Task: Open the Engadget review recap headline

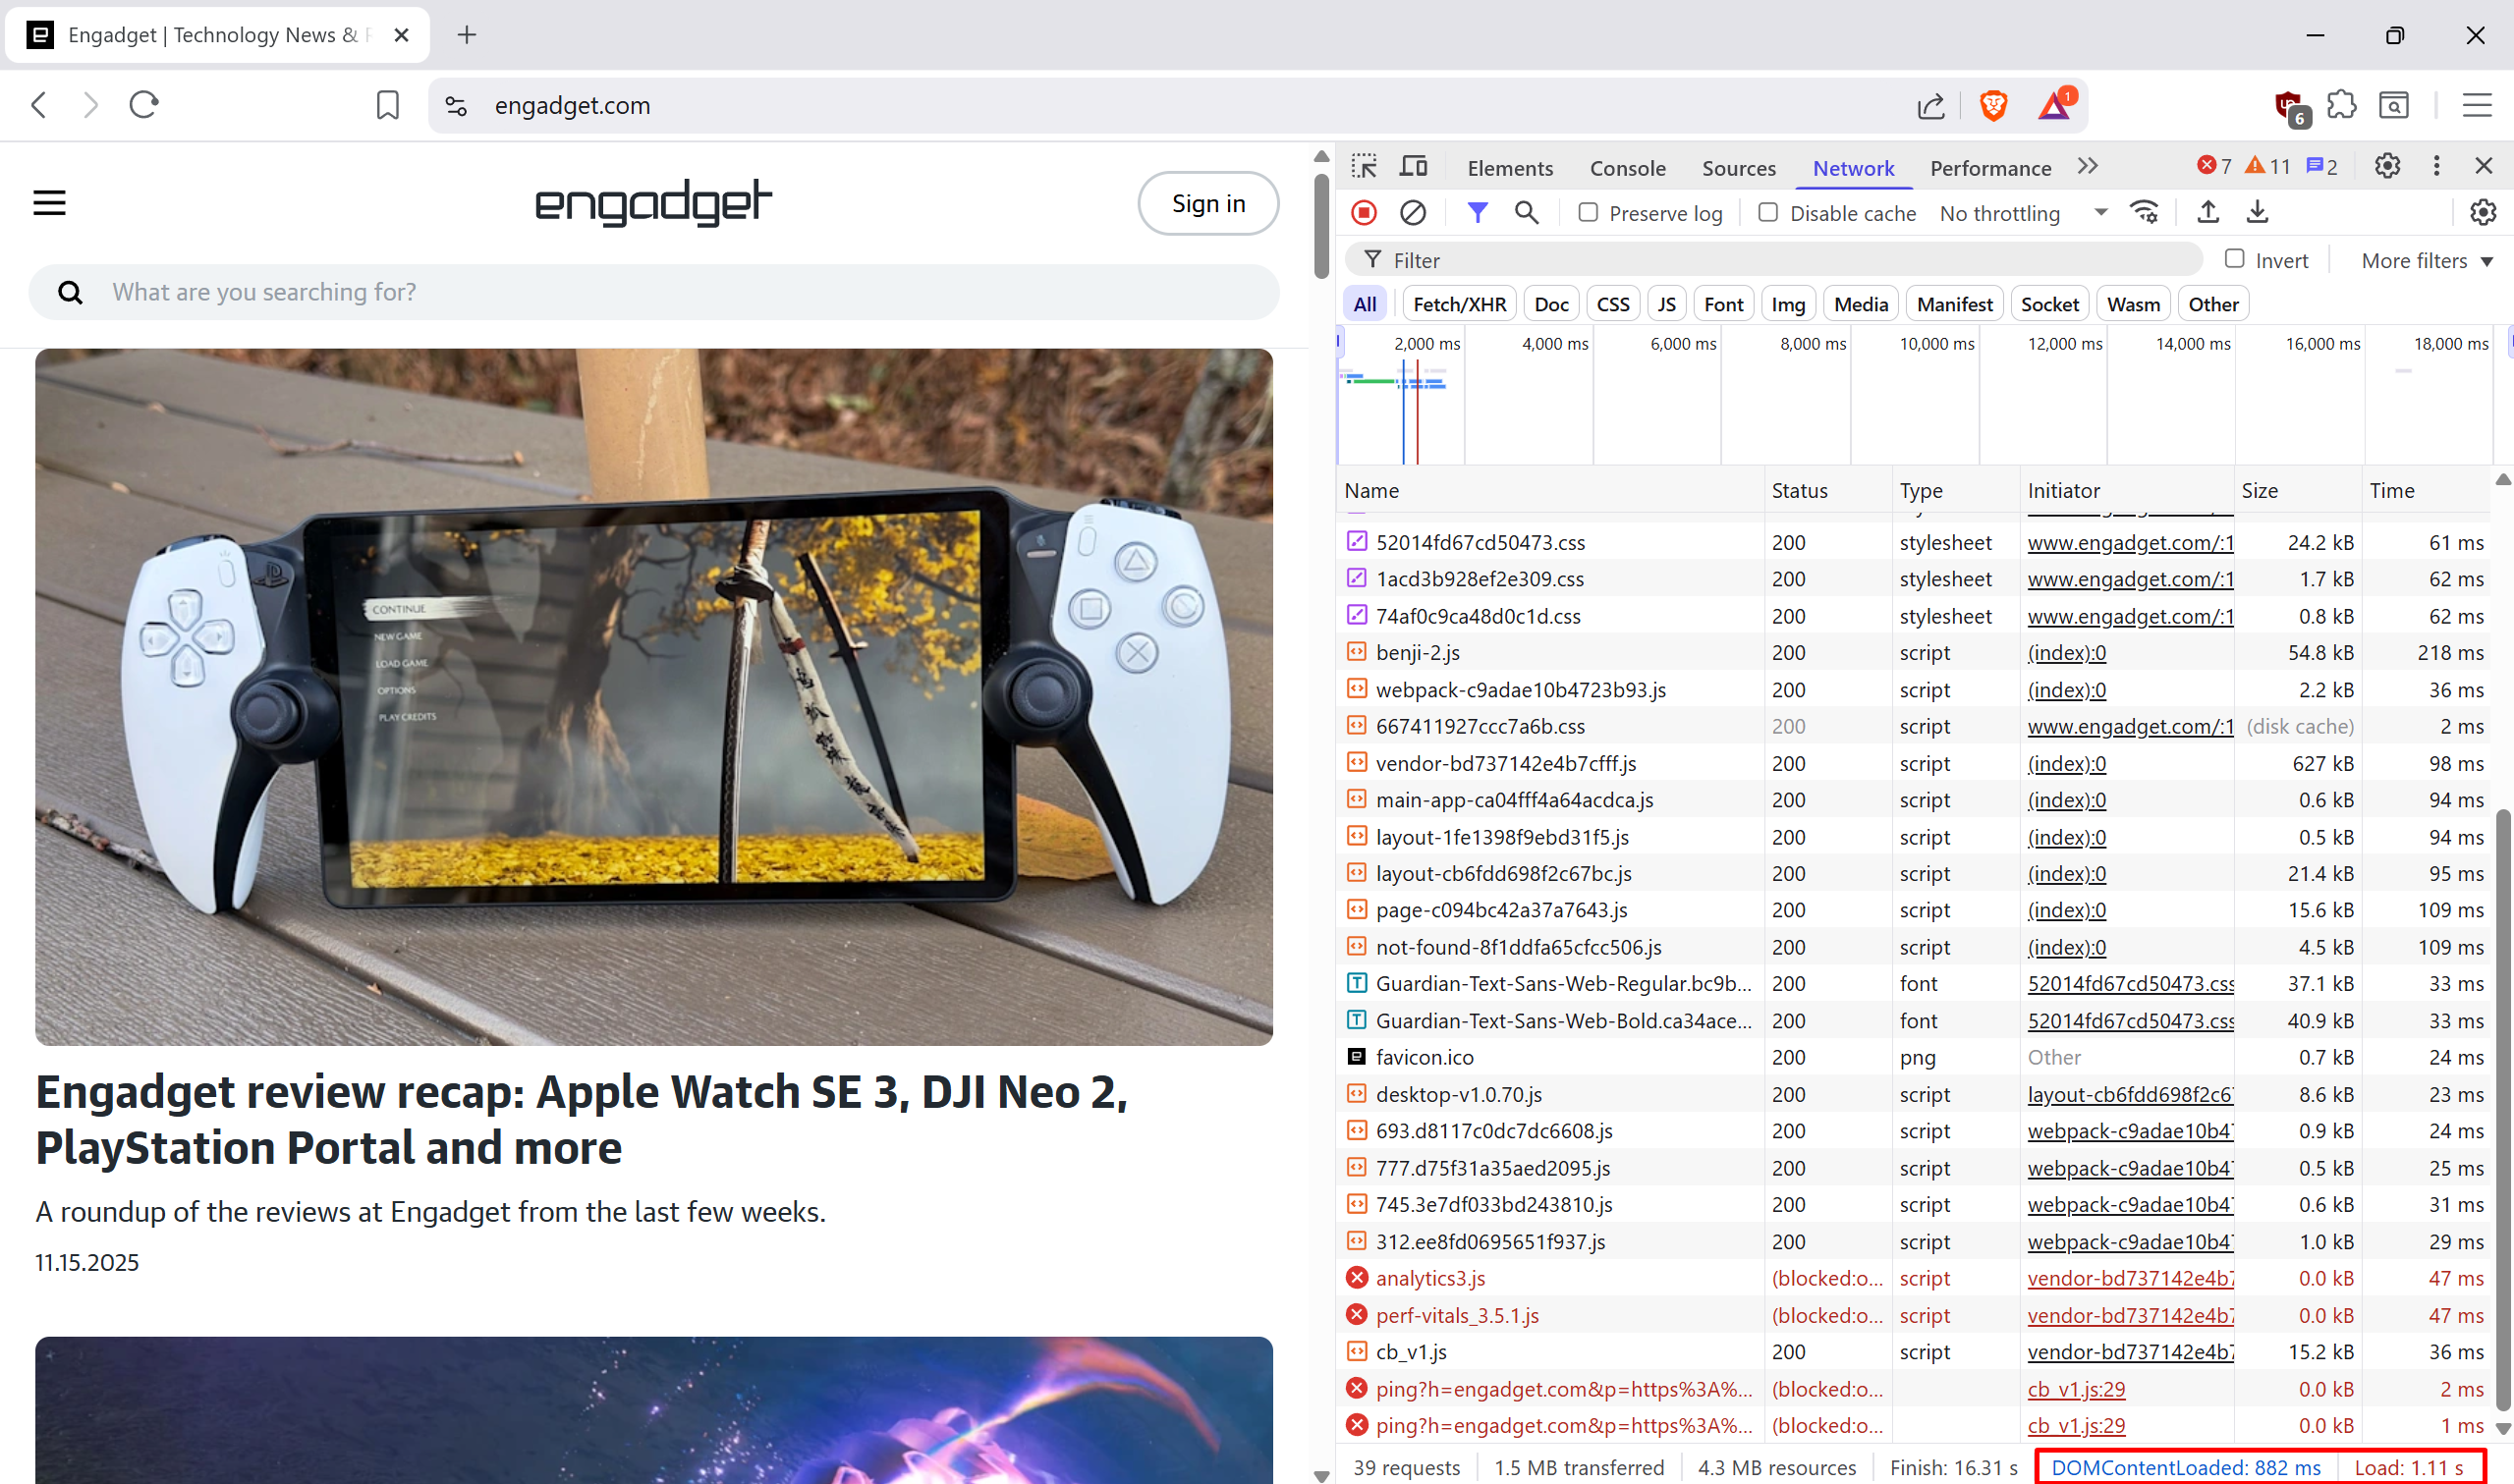Action: pyautogui.click(x=581, y=1119)
